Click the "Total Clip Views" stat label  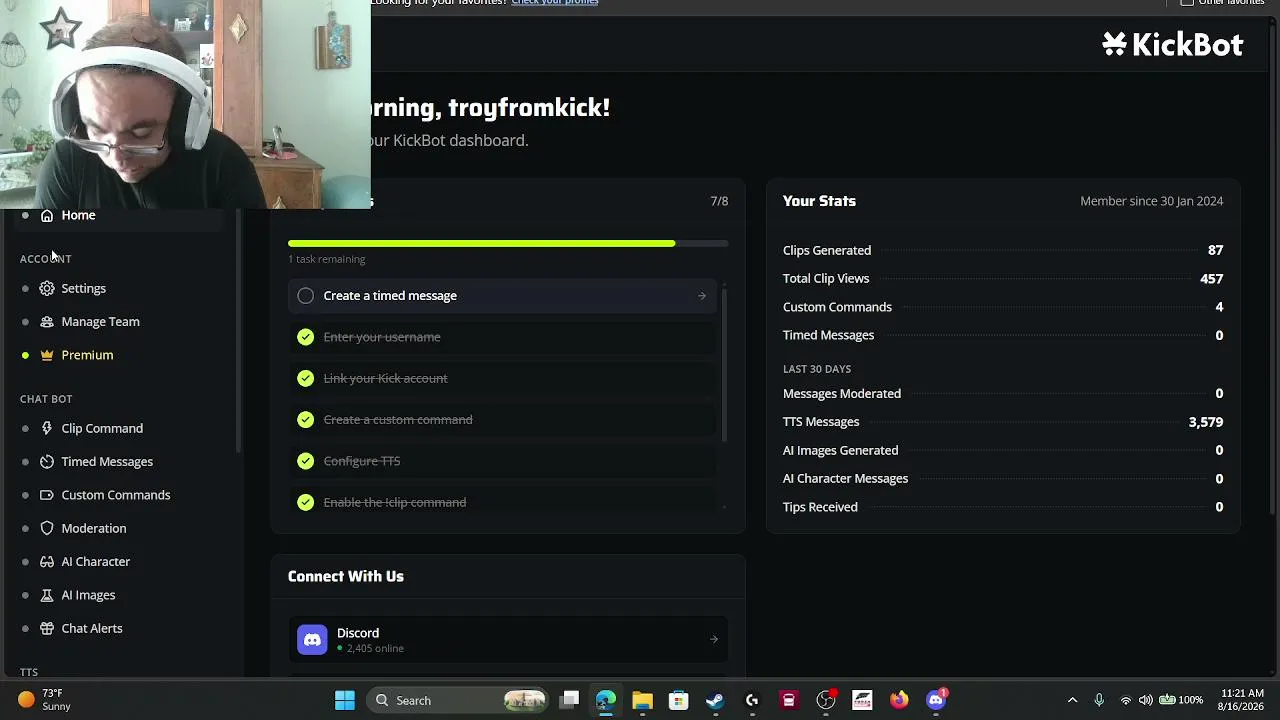pyautogui.click(x=826, y=278)
